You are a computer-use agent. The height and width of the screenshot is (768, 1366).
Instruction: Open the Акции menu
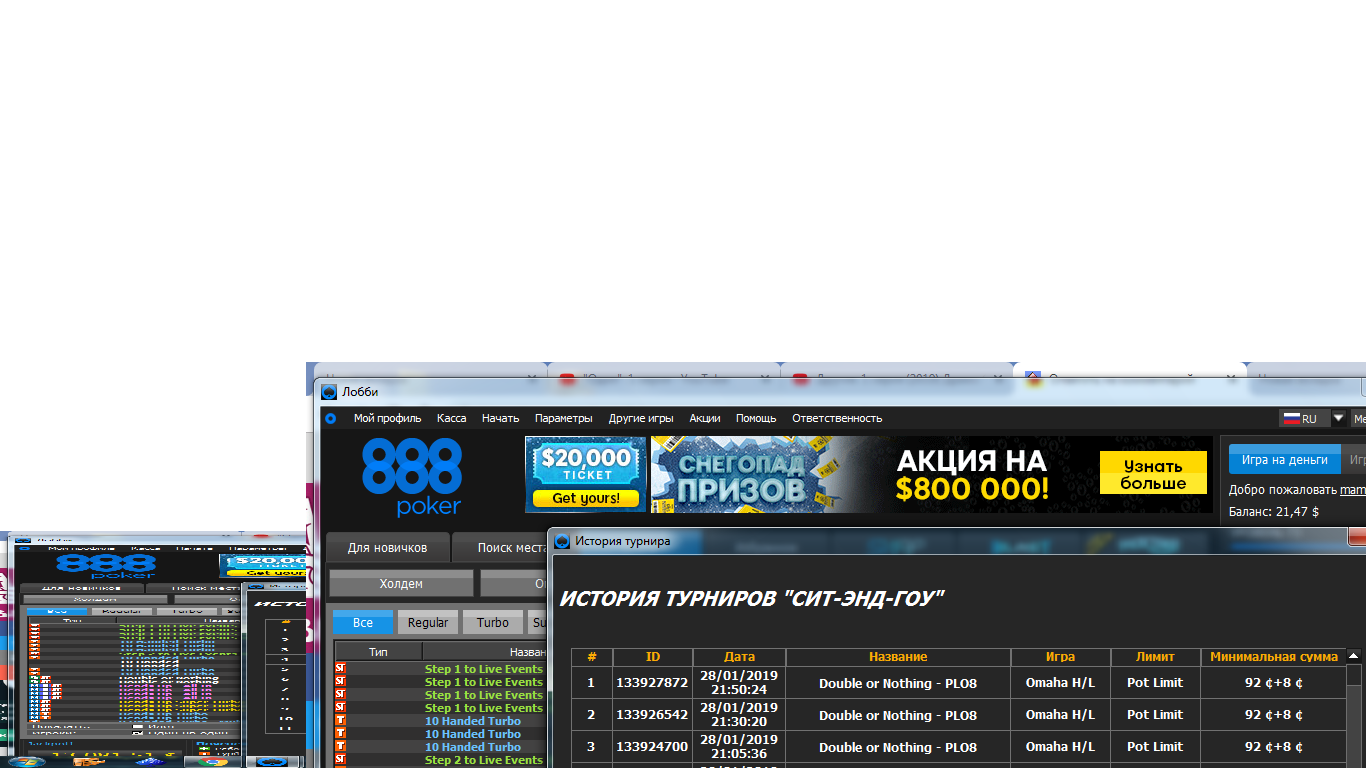(705, 418)
